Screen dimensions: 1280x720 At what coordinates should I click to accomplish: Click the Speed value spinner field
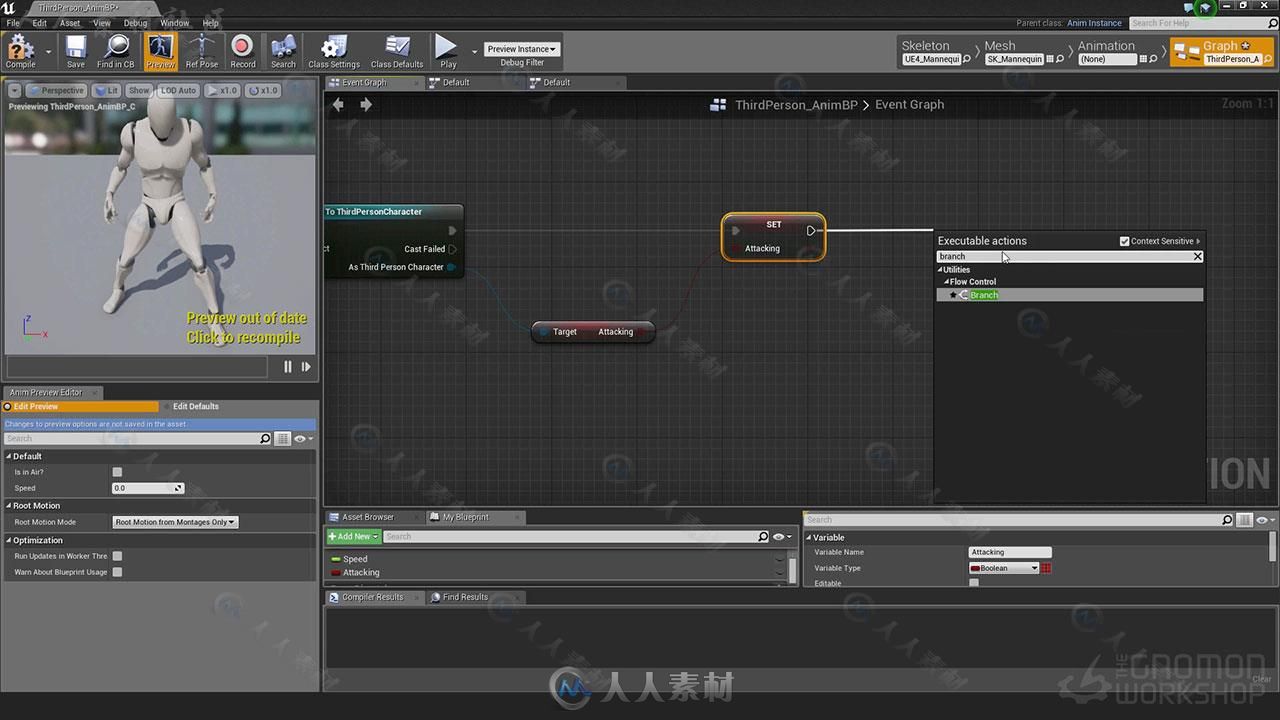pyautogui.click(x=148, y=488)
